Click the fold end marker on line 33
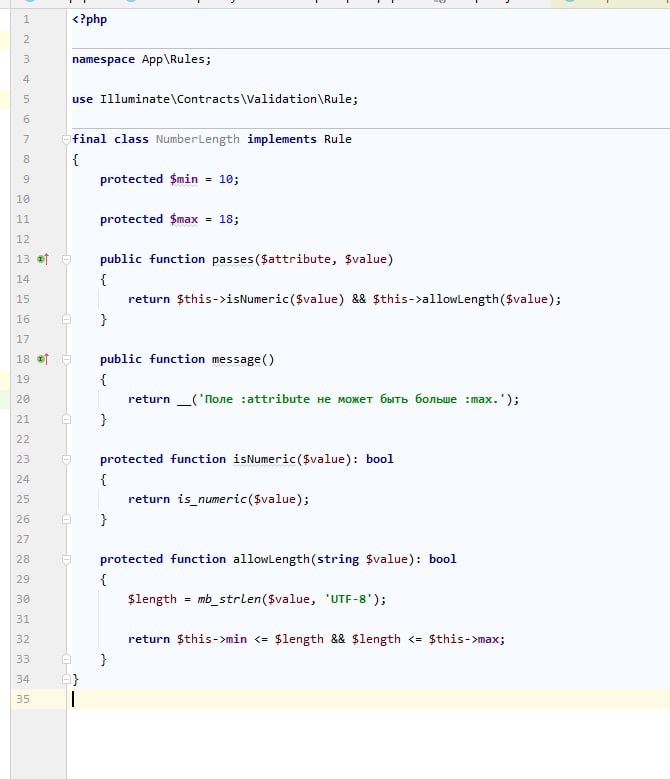The height and width of the screenshot is (779, 670). (x=66, y=659)
